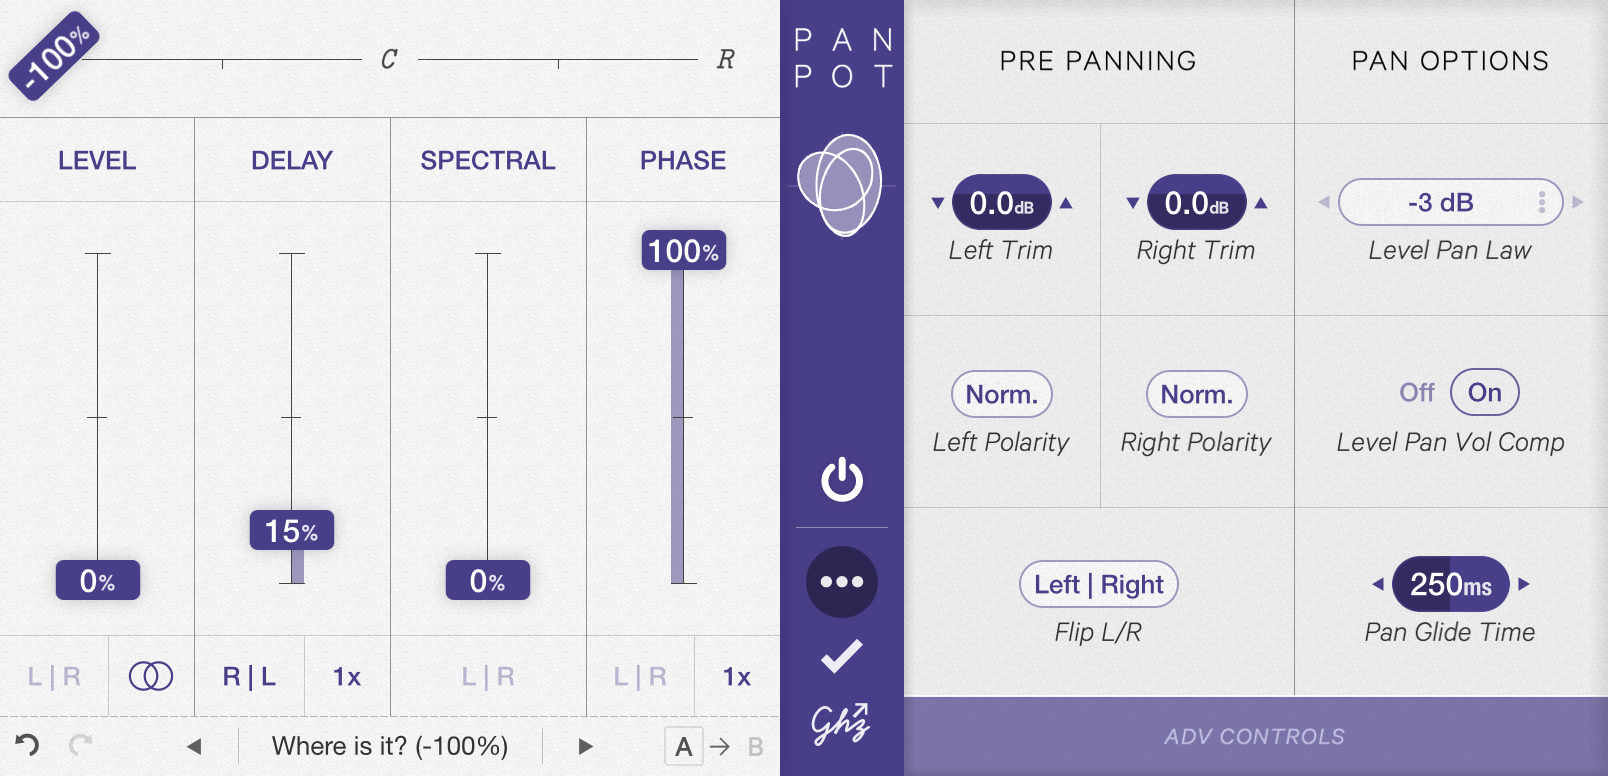Click the Panpot overlapping circles logo
Screen dimensions: 1608x776
point(840,185)
